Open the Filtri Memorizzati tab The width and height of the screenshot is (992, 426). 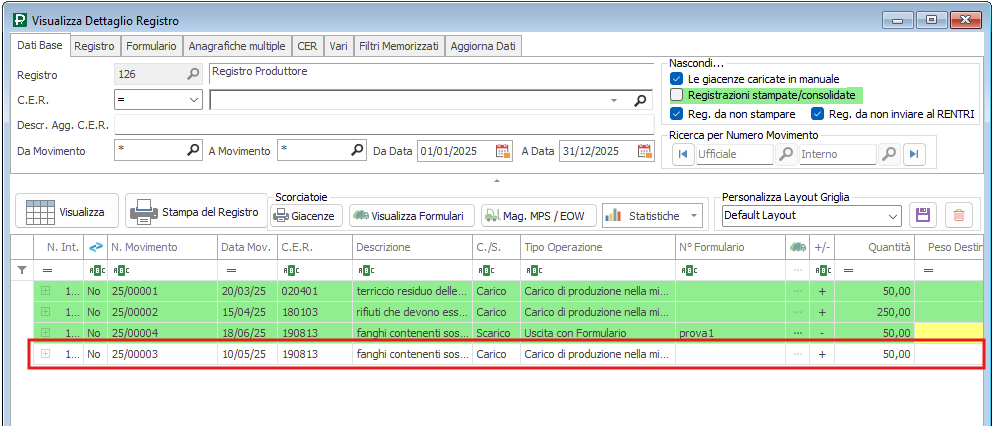(398, 46)
